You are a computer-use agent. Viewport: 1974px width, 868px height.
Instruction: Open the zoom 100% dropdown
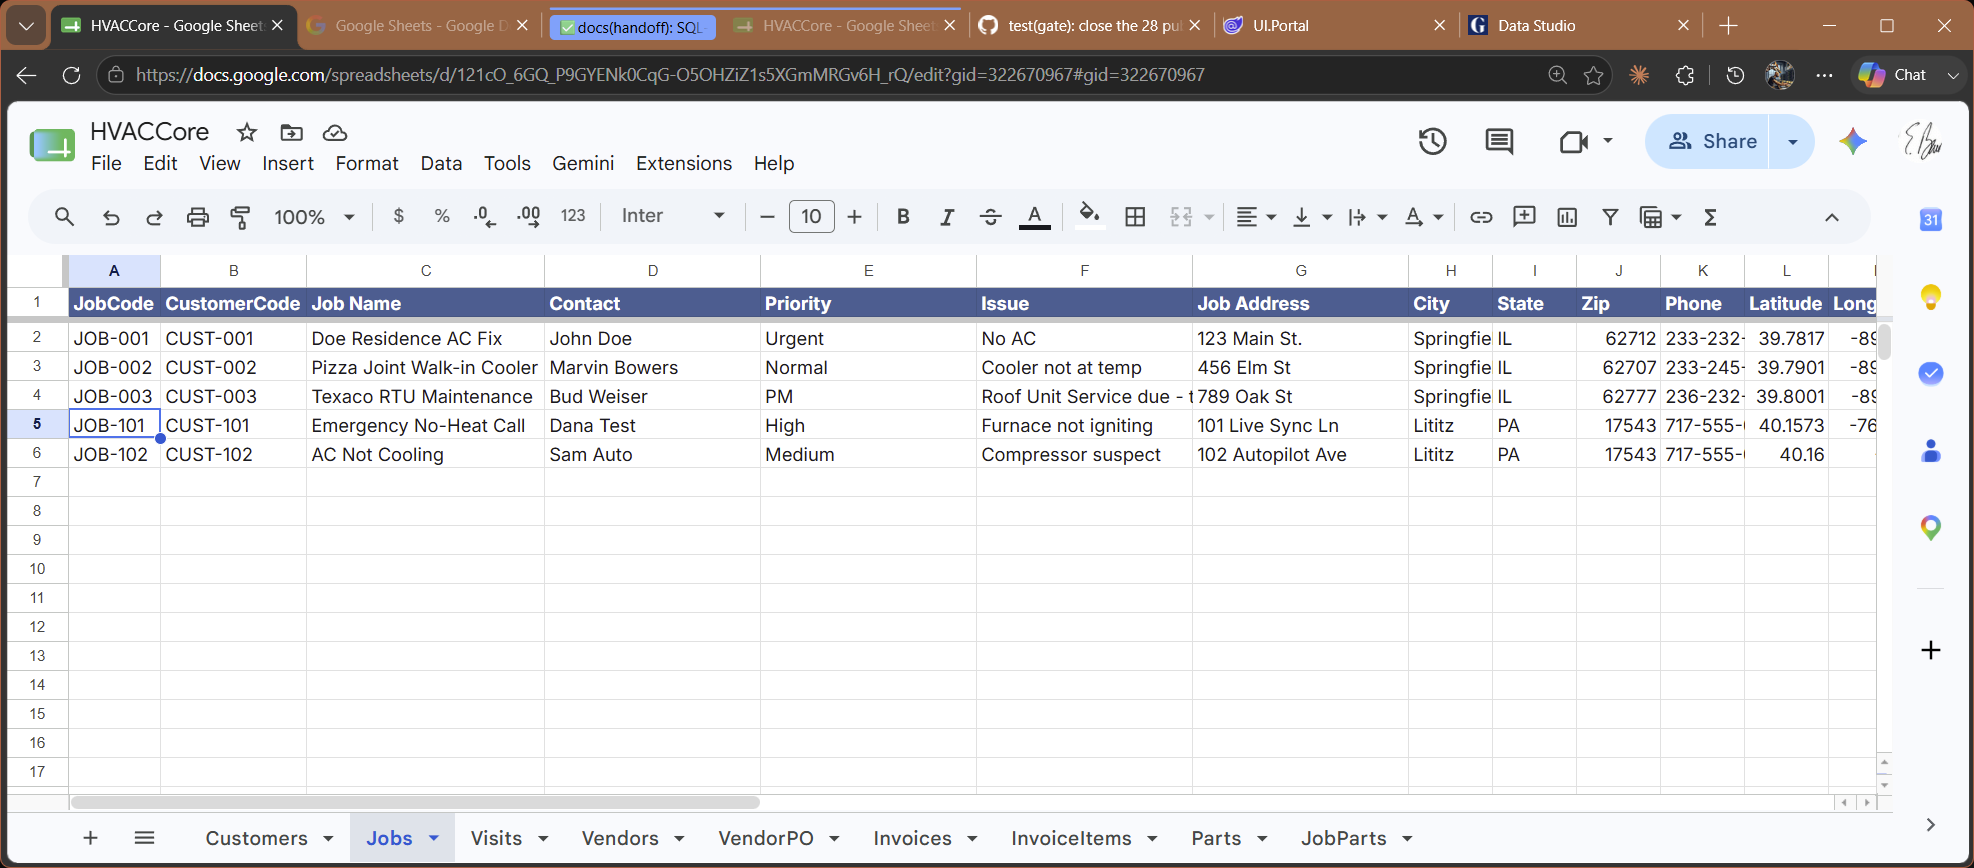314,217
